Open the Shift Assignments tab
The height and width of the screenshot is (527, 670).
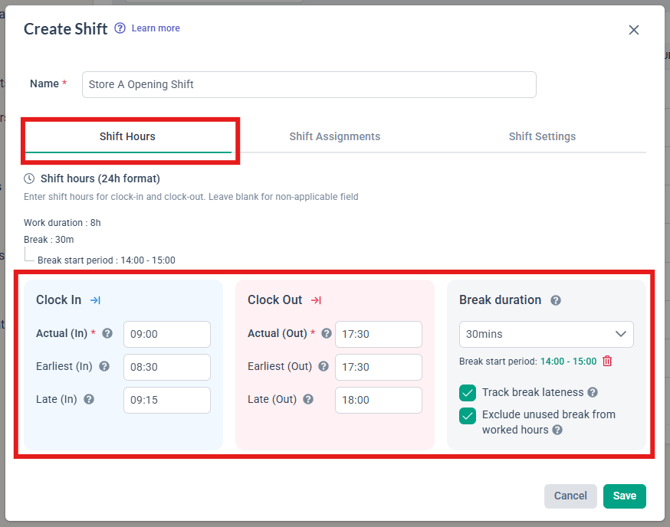point(335,137)
